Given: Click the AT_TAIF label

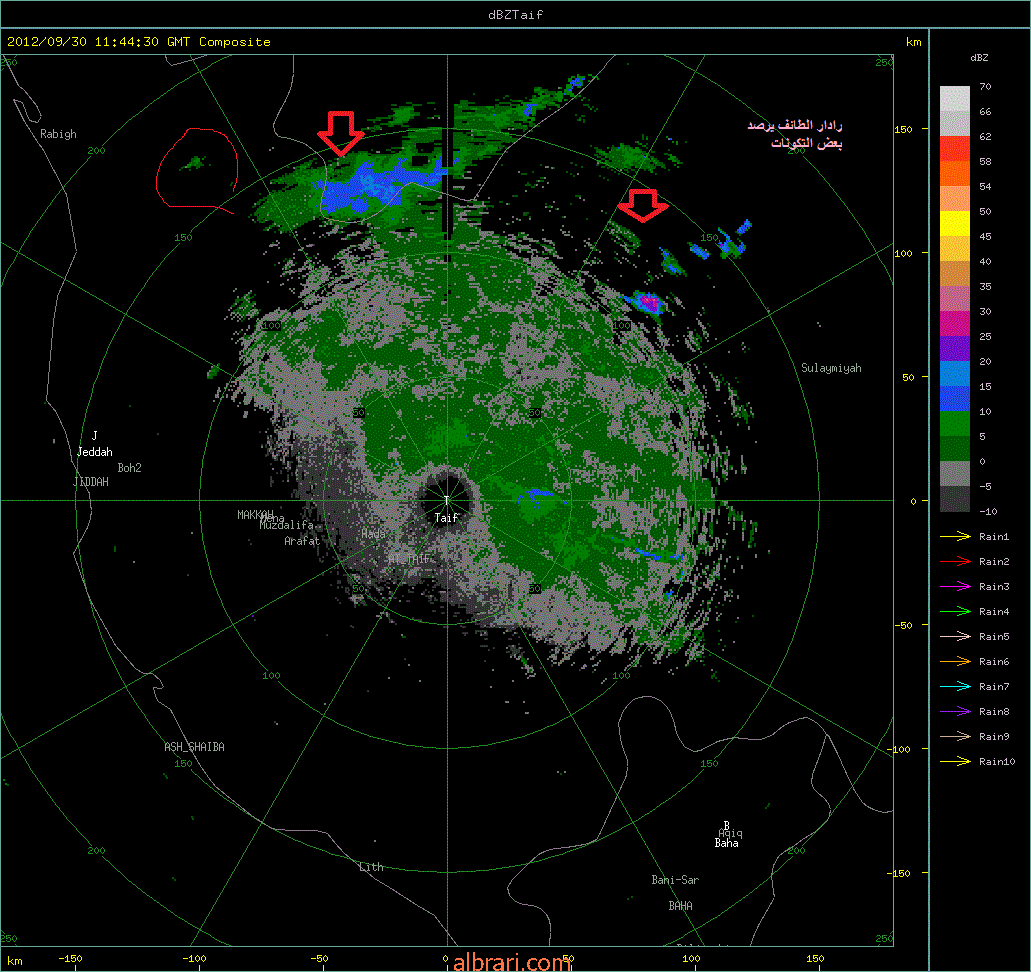Looking at the screenshot, I should point(409,559).
